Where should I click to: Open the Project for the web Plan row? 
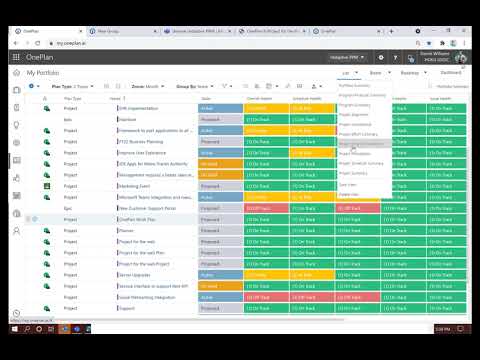tap(142, 253)
